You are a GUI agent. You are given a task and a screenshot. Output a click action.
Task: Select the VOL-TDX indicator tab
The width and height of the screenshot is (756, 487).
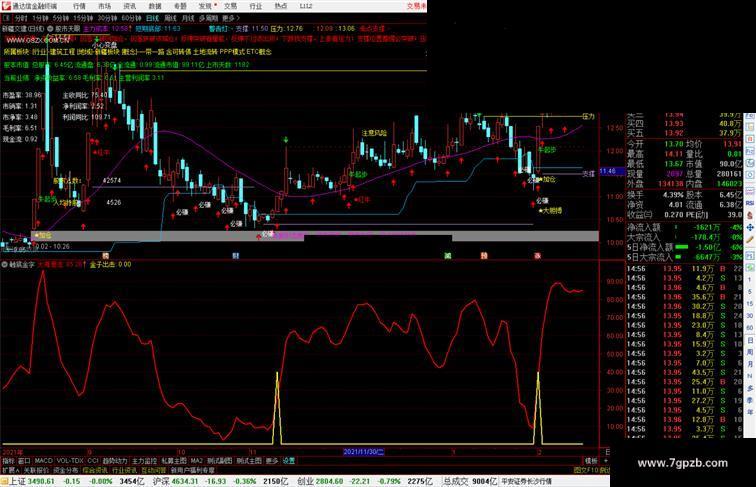70,461
